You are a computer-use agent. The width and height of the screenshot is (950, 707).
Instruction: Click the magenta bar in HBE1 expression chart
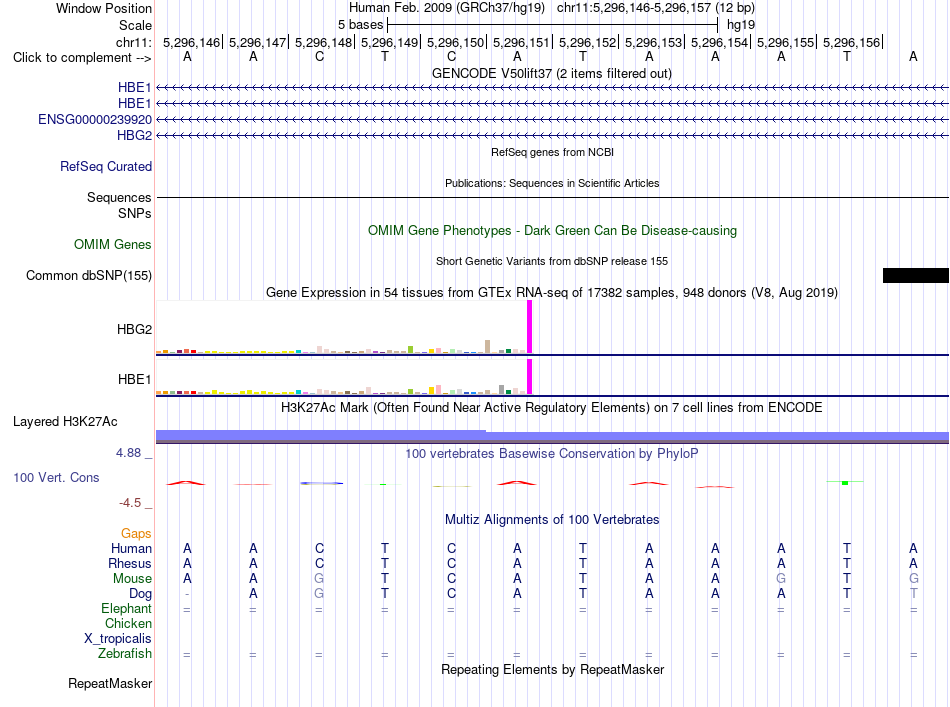coord(530,376)
